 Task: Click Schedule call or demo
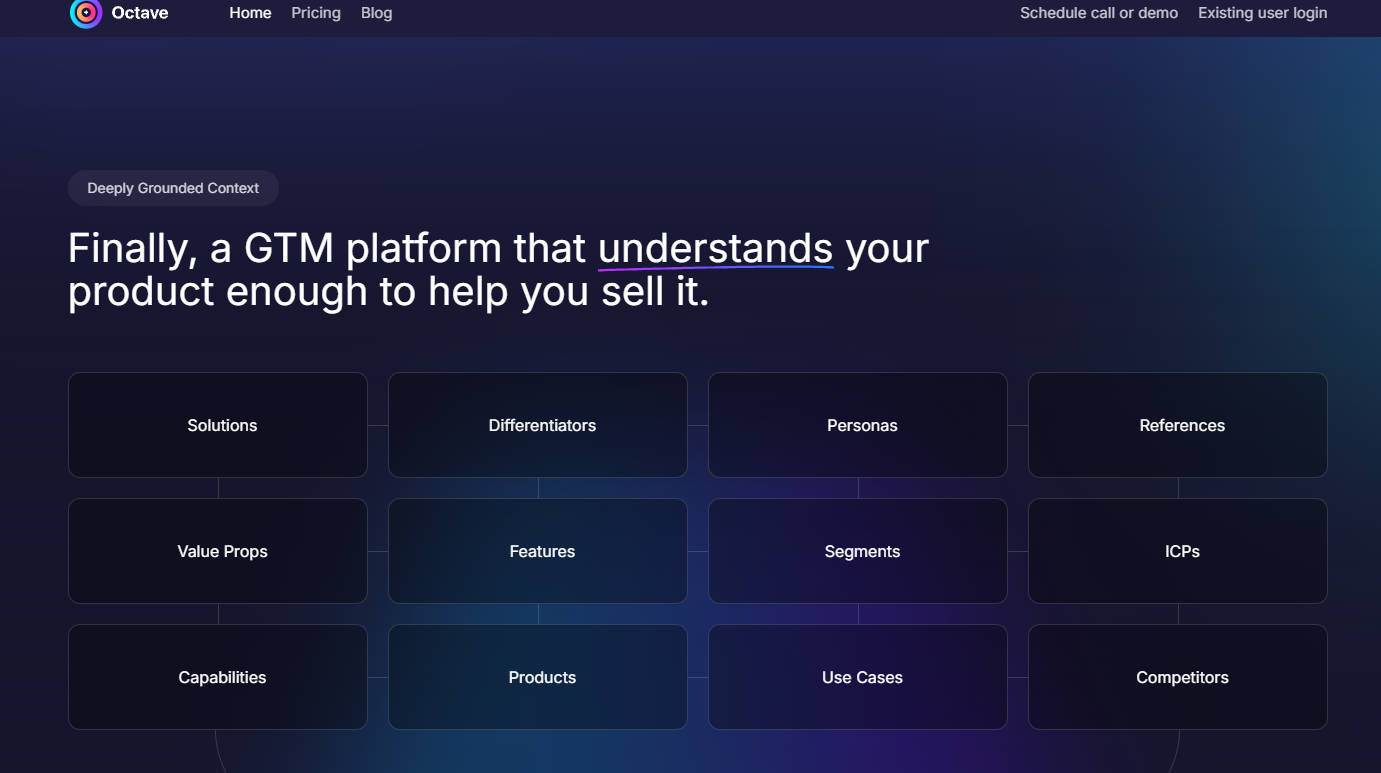[x=1098, y=13]
